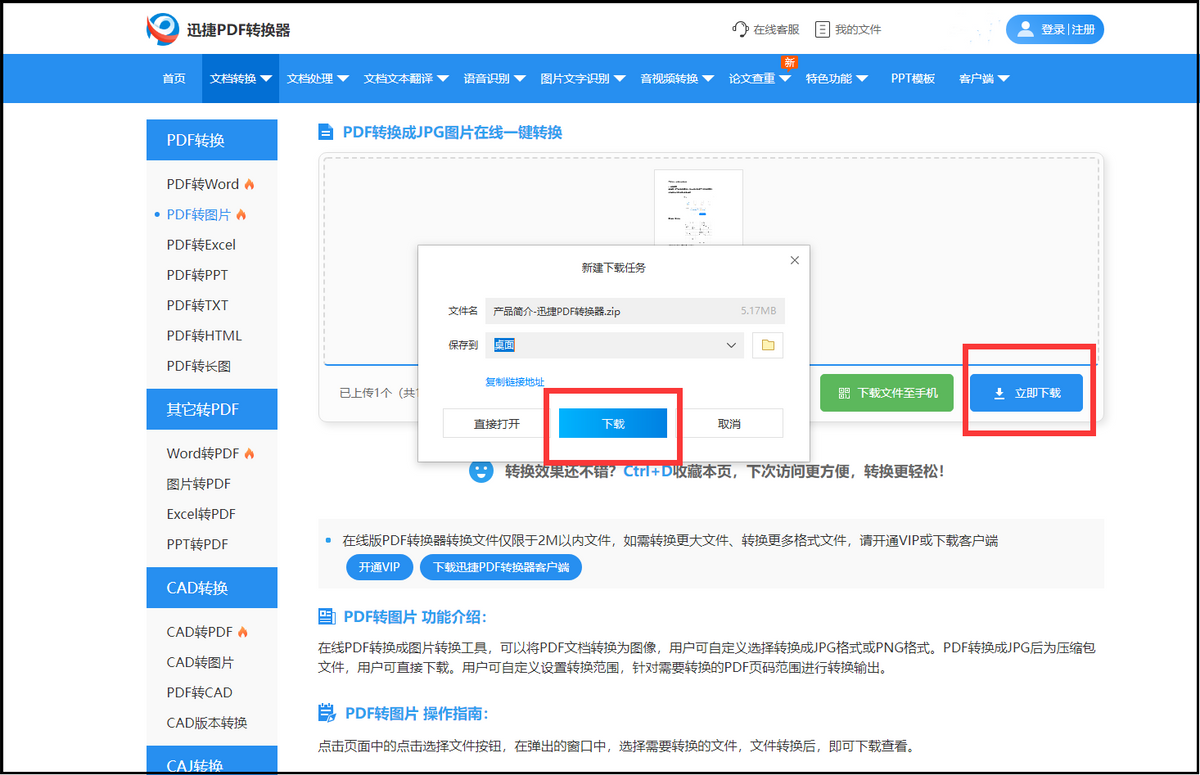Viewport: 1200px width, 775px height.
Task: Click the 其它转PDF sidebar header
Action: [212, 409]
